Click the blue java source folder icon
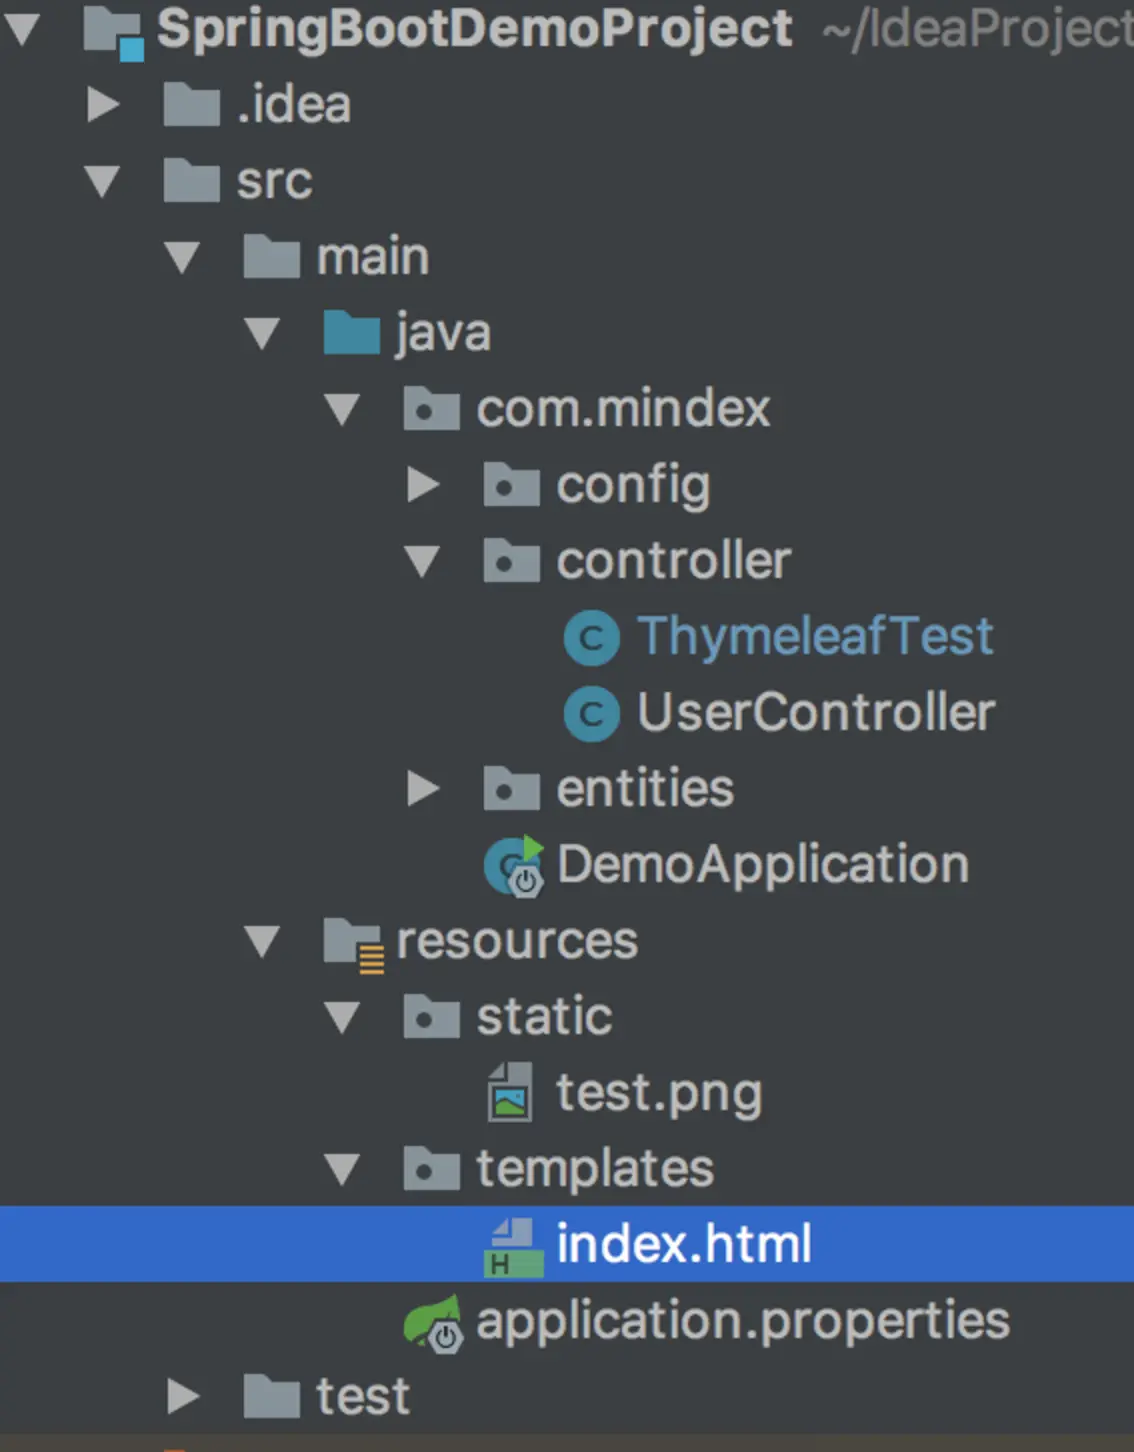Viewport: 1134px width, 1452px height. tap(352, 333)
